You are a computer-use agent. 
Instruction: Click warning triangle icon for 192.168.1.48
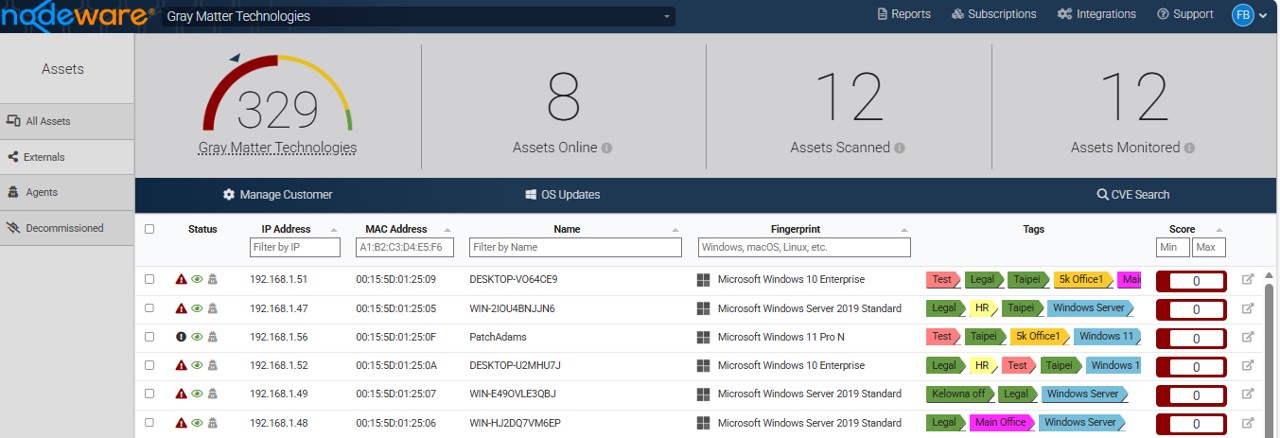[x=181, y=423]
